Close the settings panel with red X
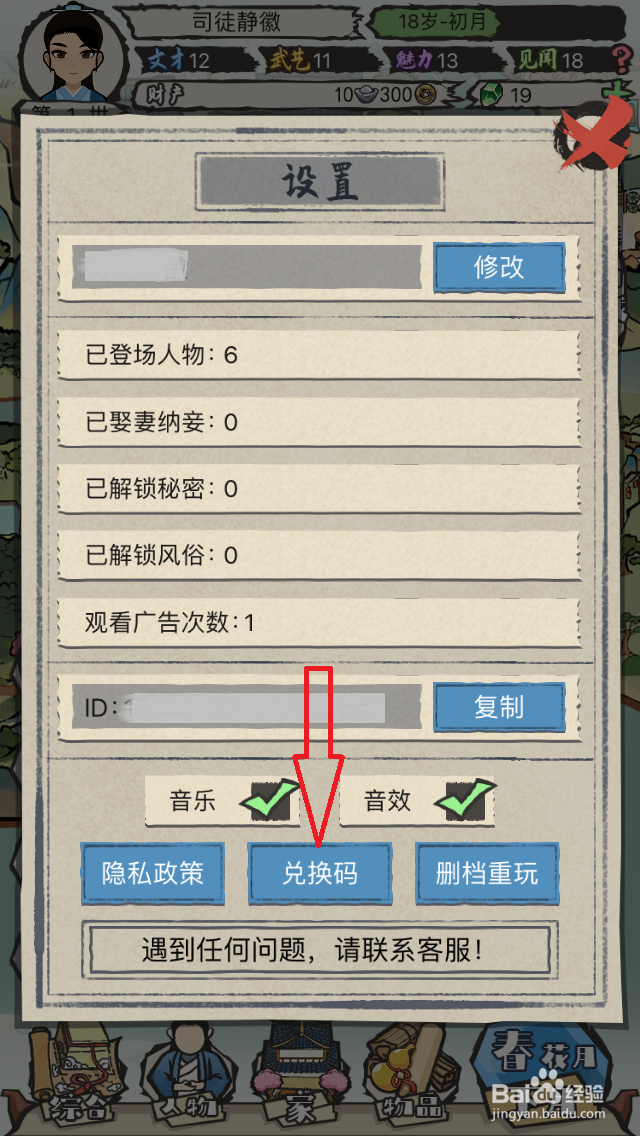 tap(593, 134)
